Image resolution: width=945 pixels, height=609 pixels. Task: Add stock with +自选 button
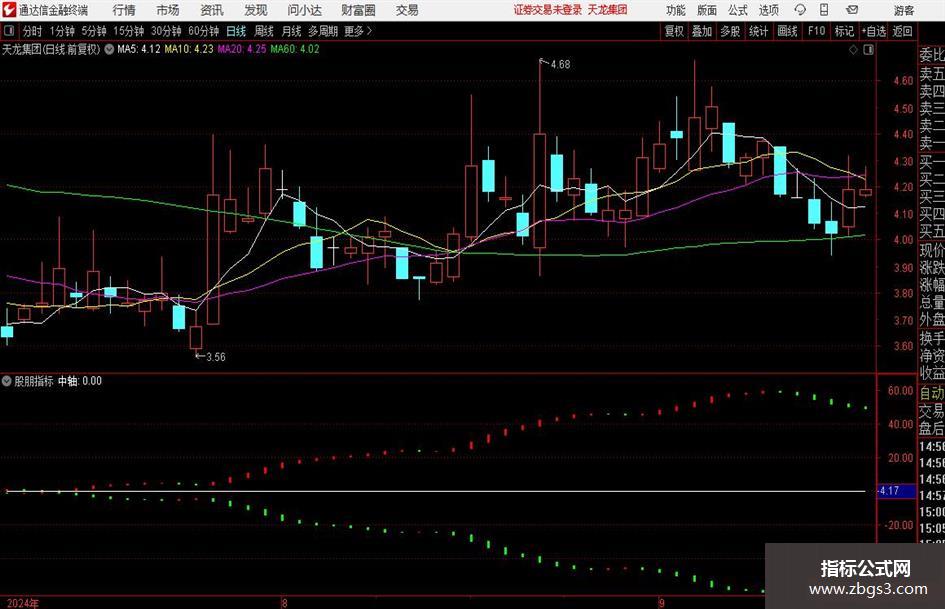(x=874, y=31)
